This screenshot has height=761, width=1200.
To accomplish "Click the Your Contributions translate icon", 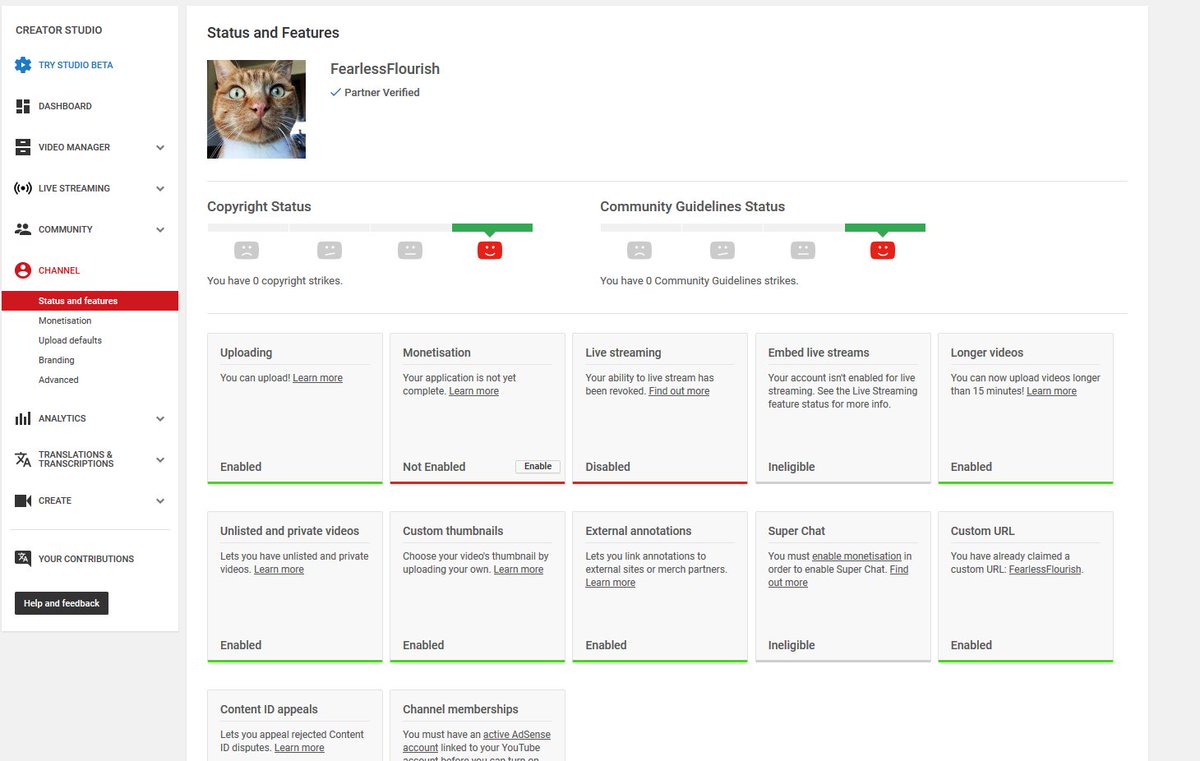I will (x=23, y=558).
